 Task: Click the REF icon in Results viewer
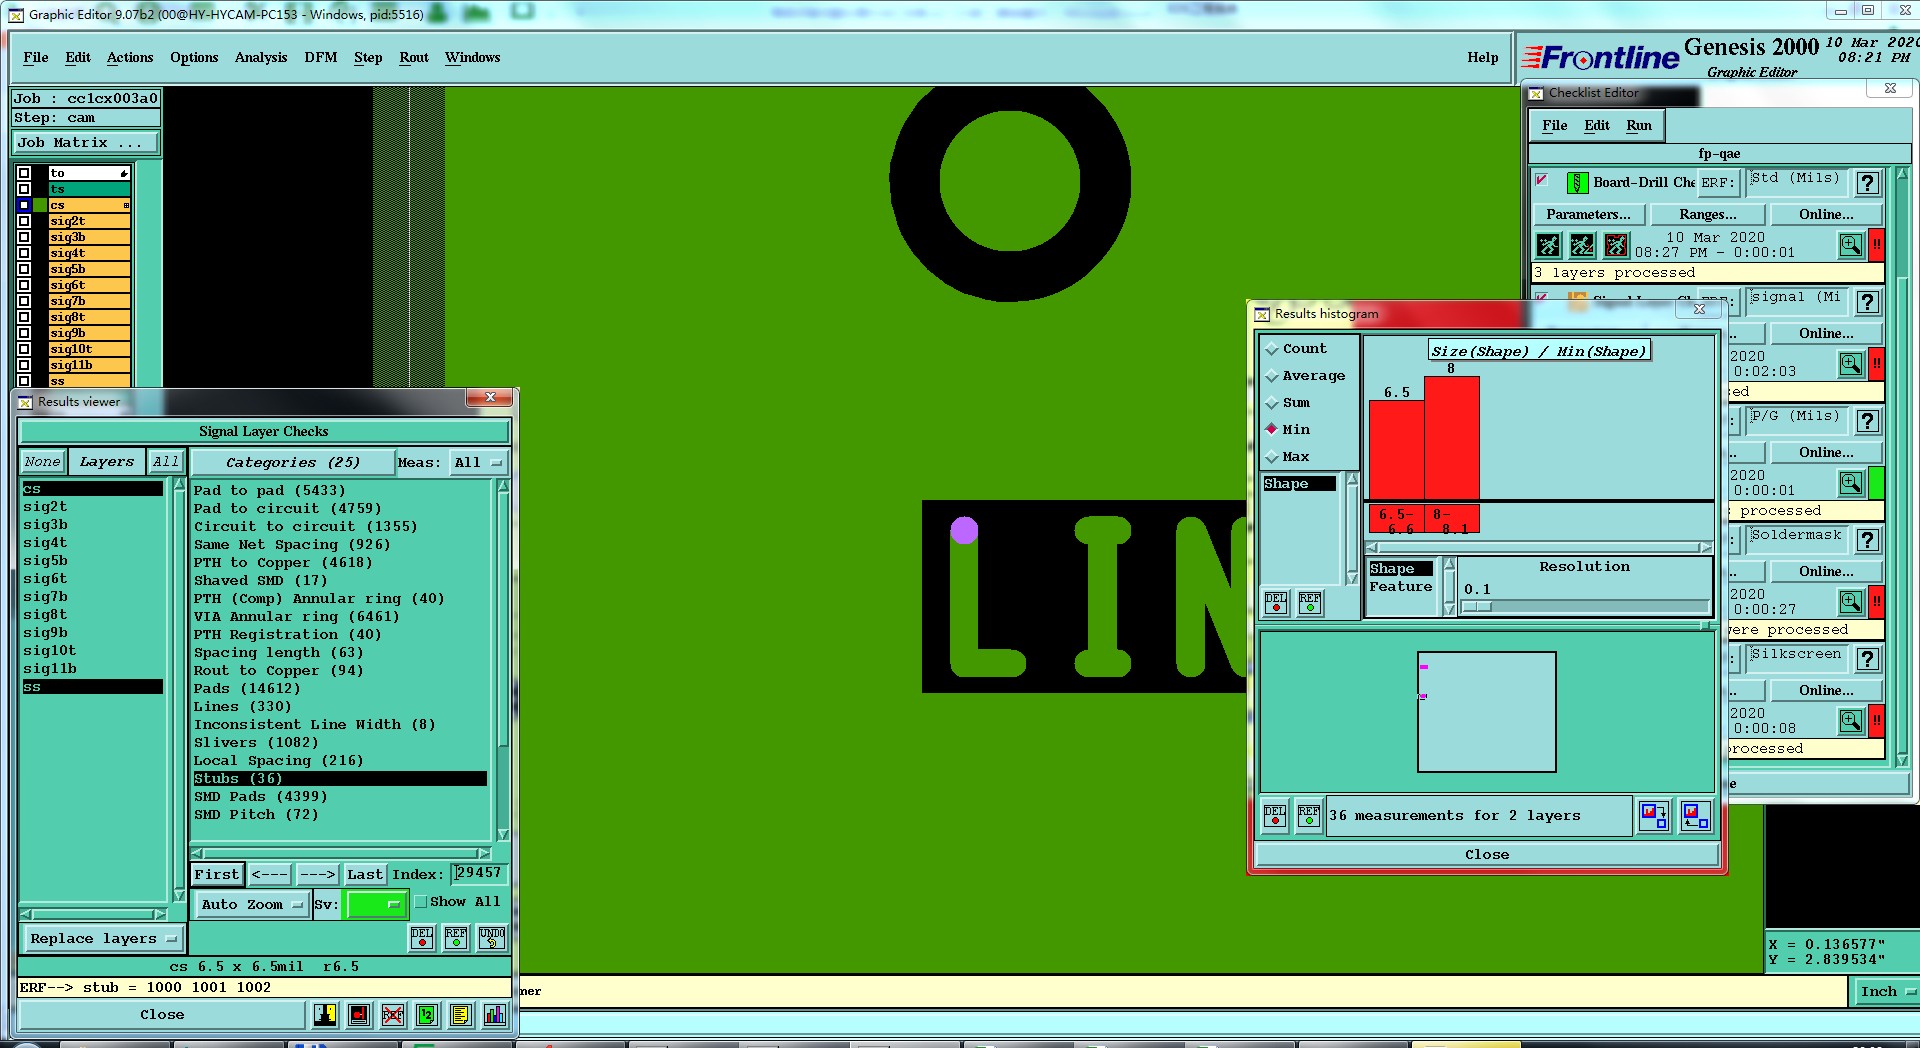(x=456, y=937)
